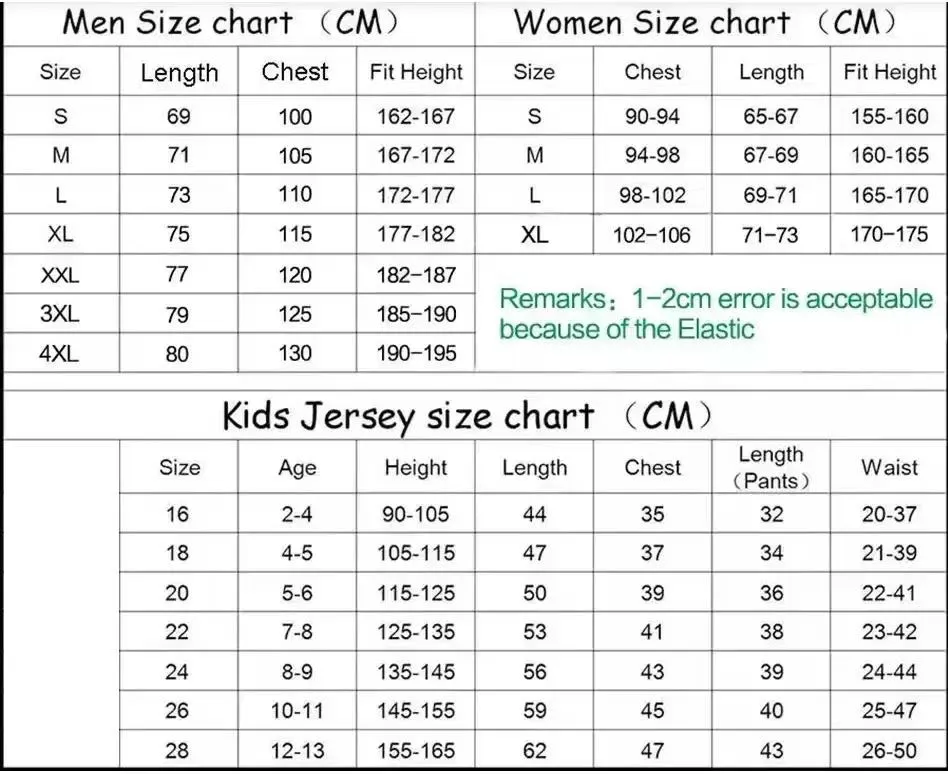Click the Length (Pants) column header

pos(771,467)
